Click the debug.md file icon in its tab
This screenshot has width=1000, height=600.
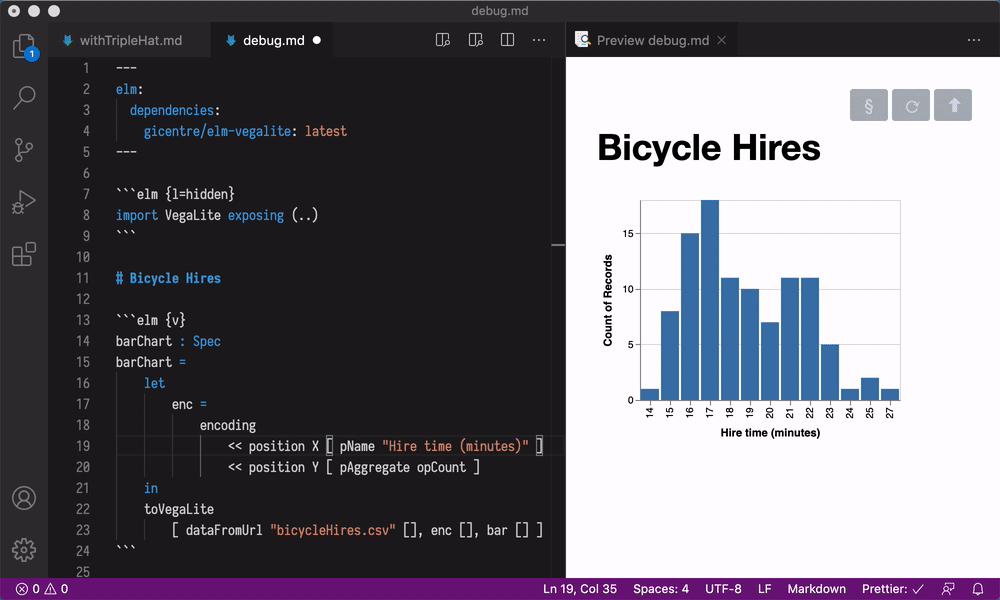tap(231, 40)
